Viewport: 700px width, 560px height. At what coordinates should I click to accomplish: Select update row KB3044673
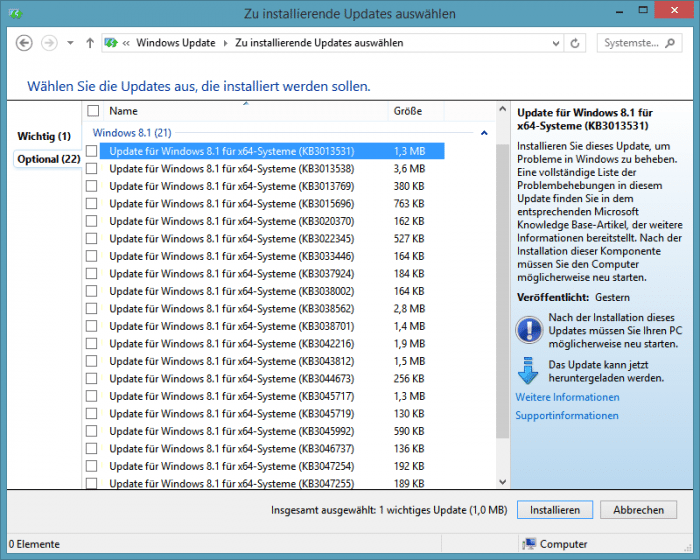click(x=272, y=379)
